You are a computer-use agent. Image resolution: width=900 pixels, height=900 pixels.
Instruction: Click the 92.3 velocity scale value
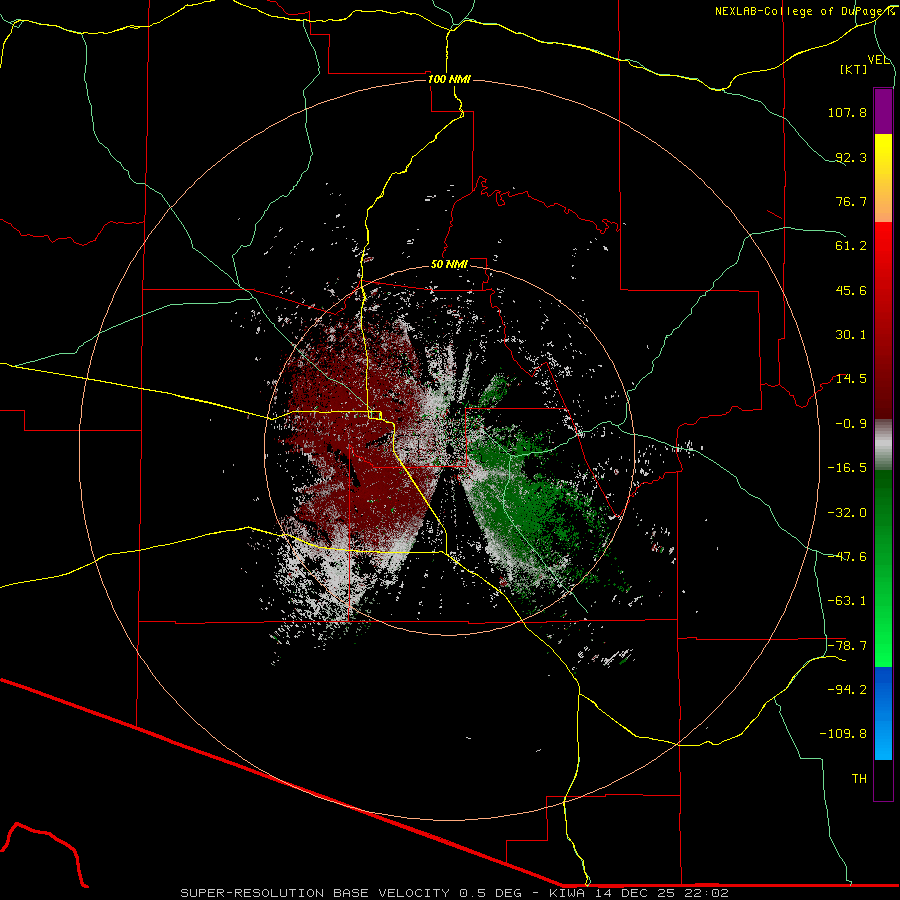click(851, 157)
